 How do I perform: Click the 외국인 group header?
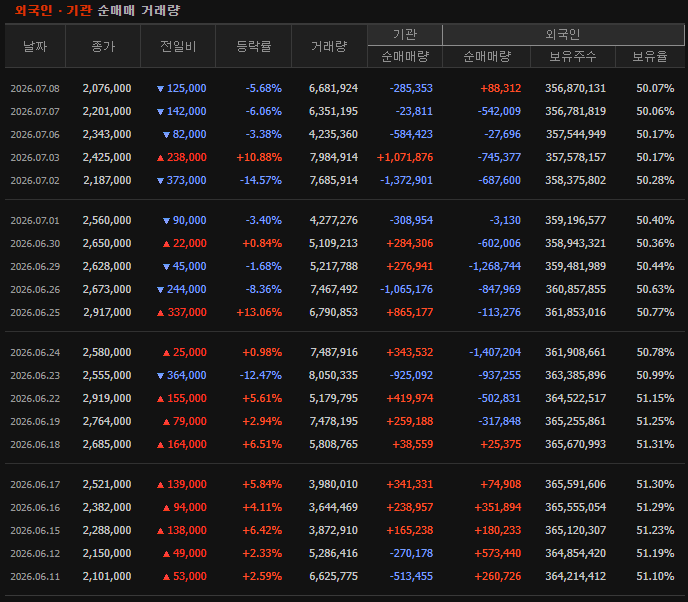pyautogui.click(x=563, y=35)
